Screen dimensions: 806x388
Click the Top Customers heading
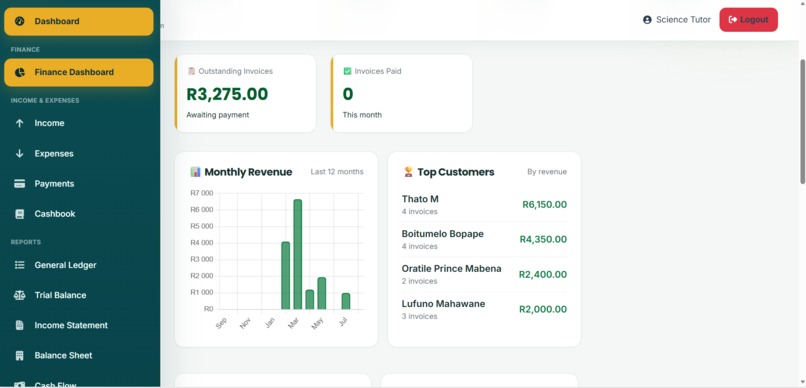click(456, 172)
